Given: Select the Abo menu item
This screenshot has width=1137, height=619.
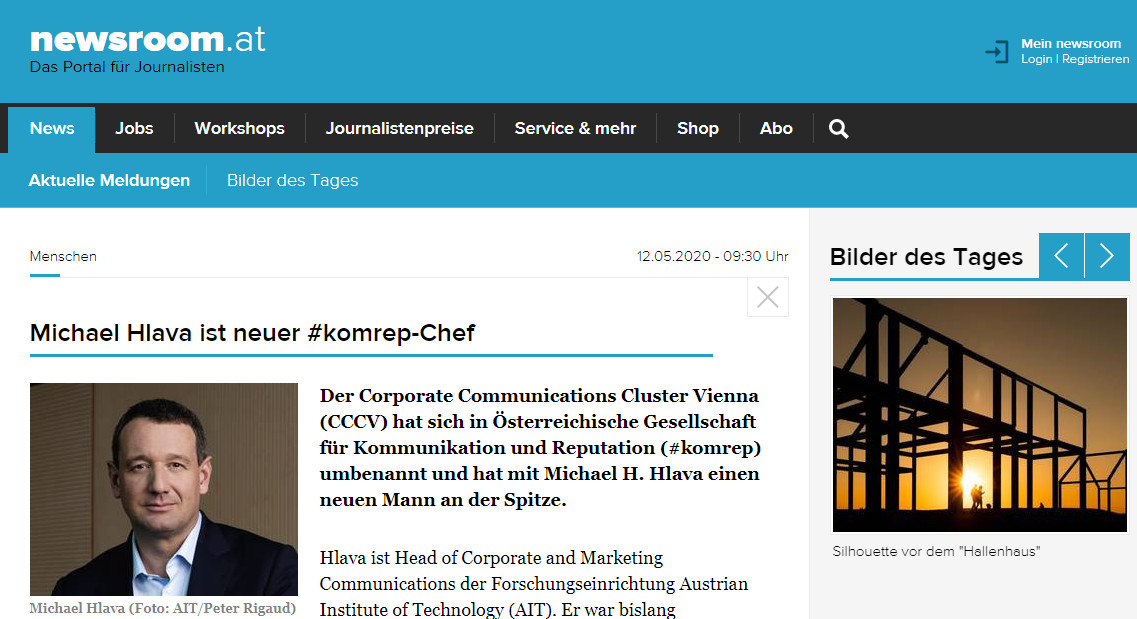Looking at the screenshot, I should (776, 128).
